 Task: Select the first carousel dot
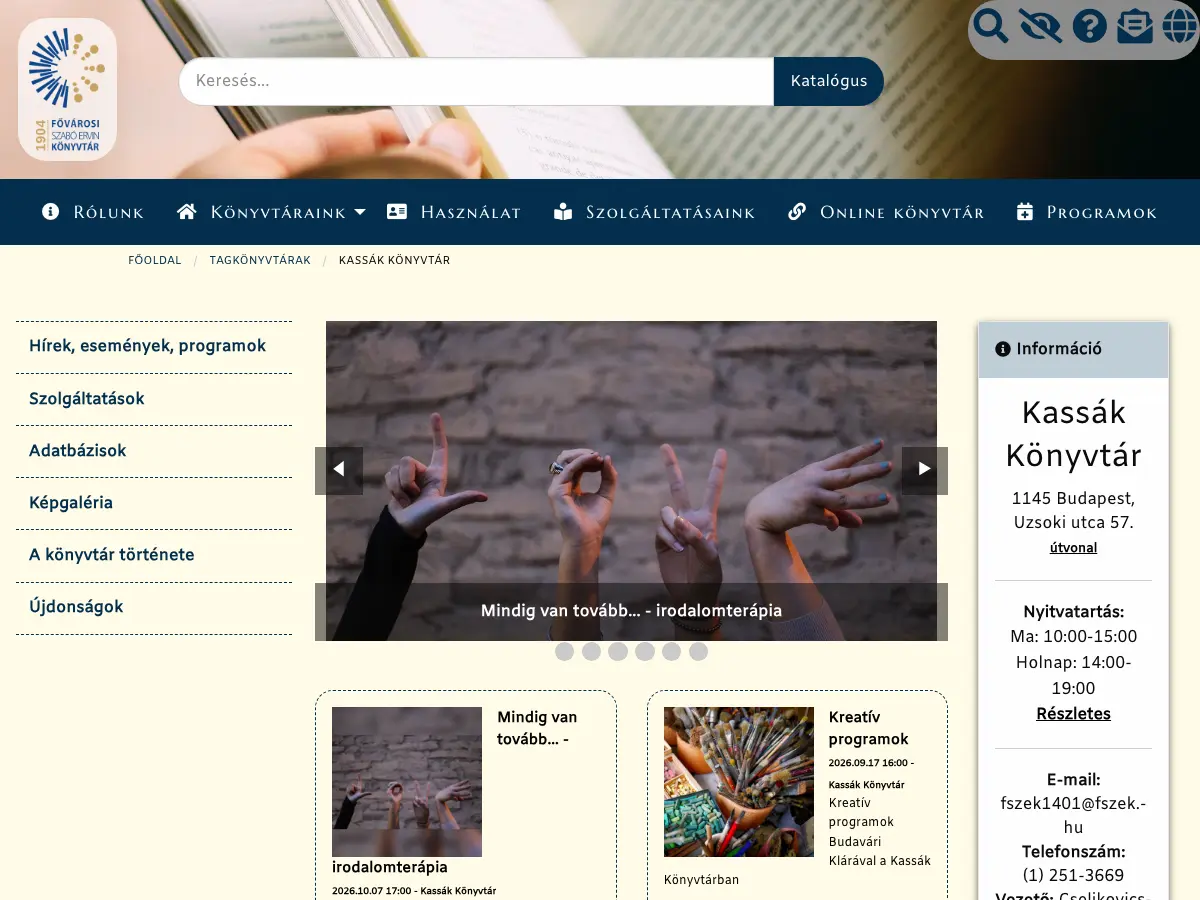[x=564, y=652]
